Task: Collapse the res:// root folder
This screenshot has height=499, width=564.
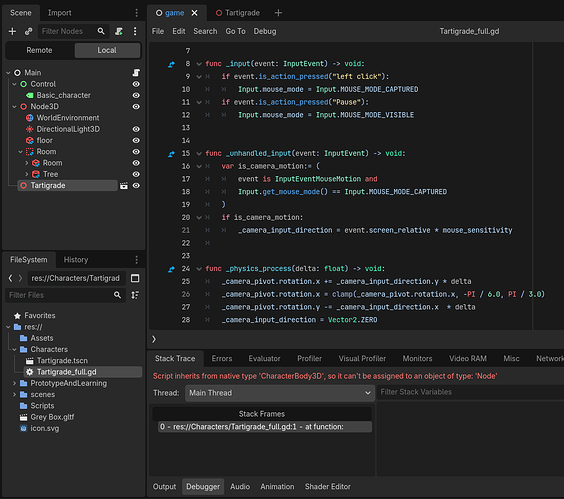Action: (x=8, y=327)
